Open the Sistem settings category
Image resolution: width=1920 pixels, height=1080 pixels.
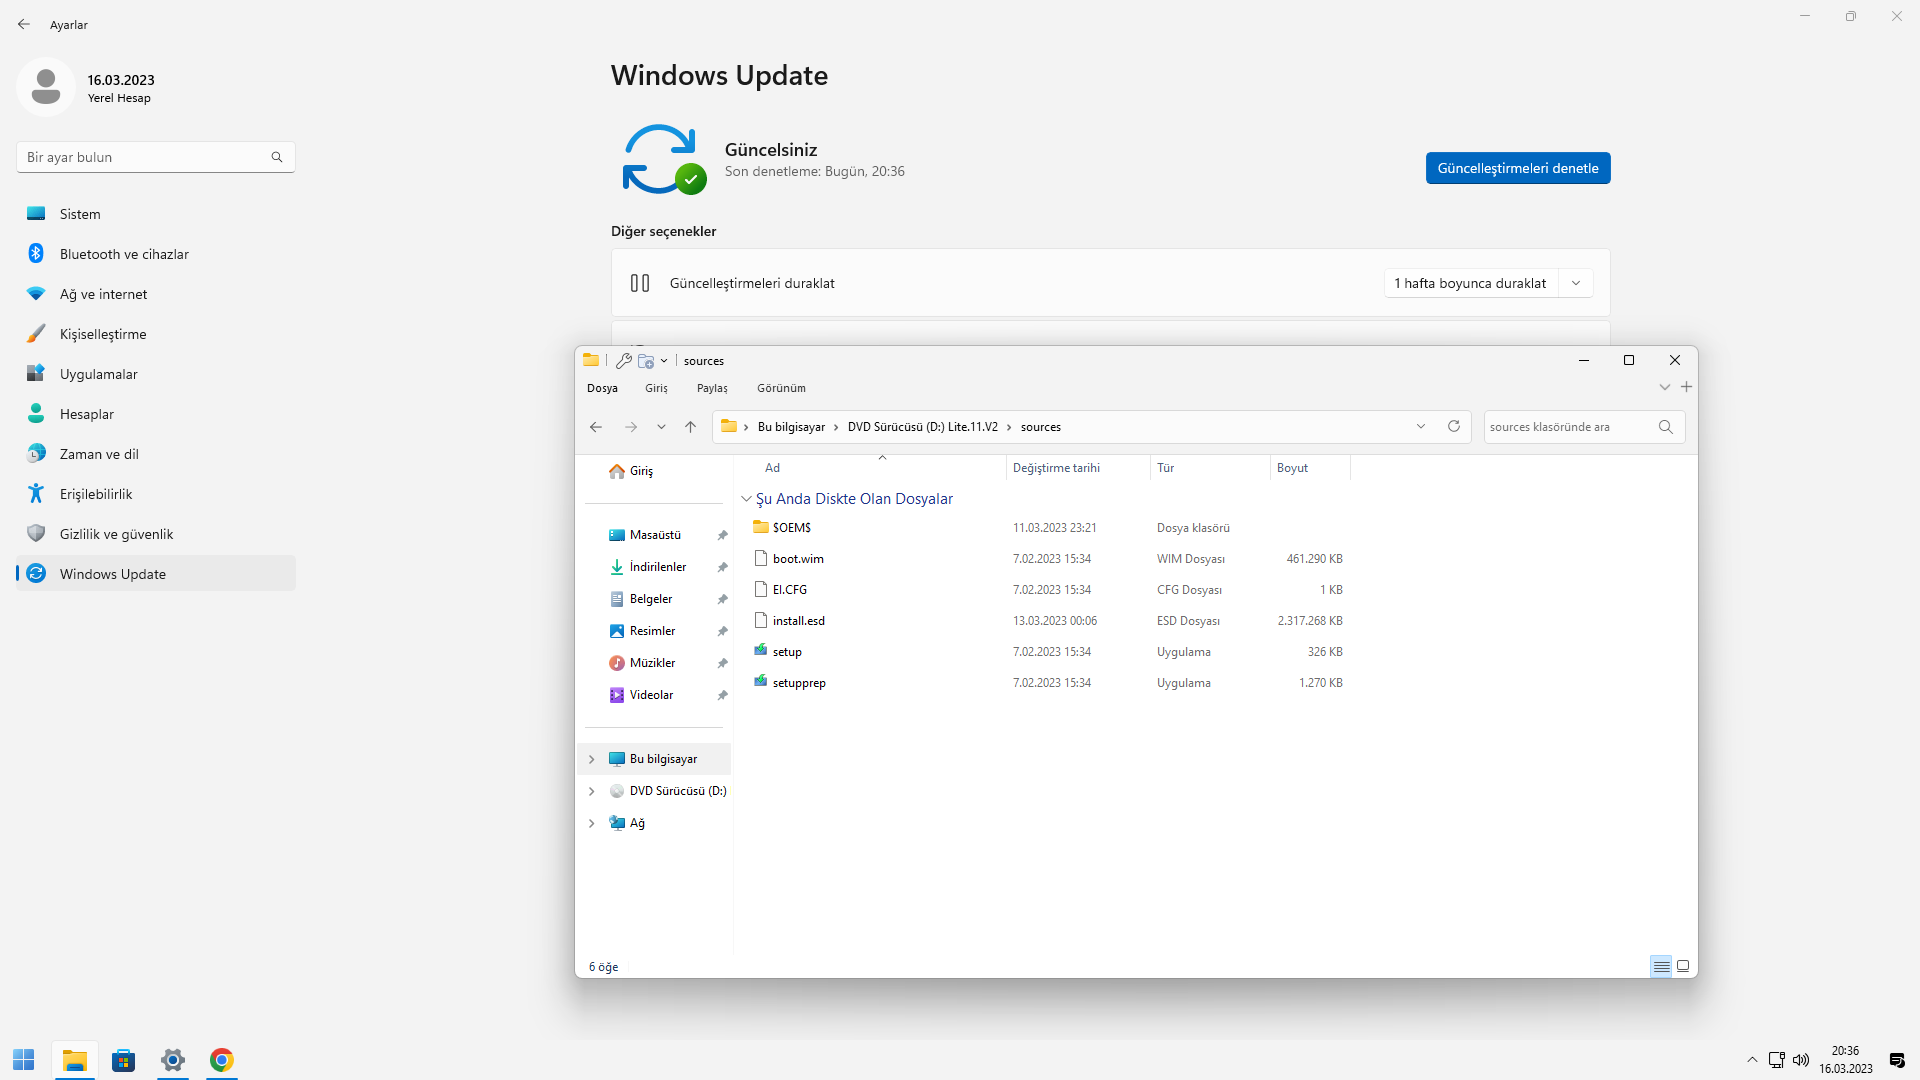[x=155, y=214]
